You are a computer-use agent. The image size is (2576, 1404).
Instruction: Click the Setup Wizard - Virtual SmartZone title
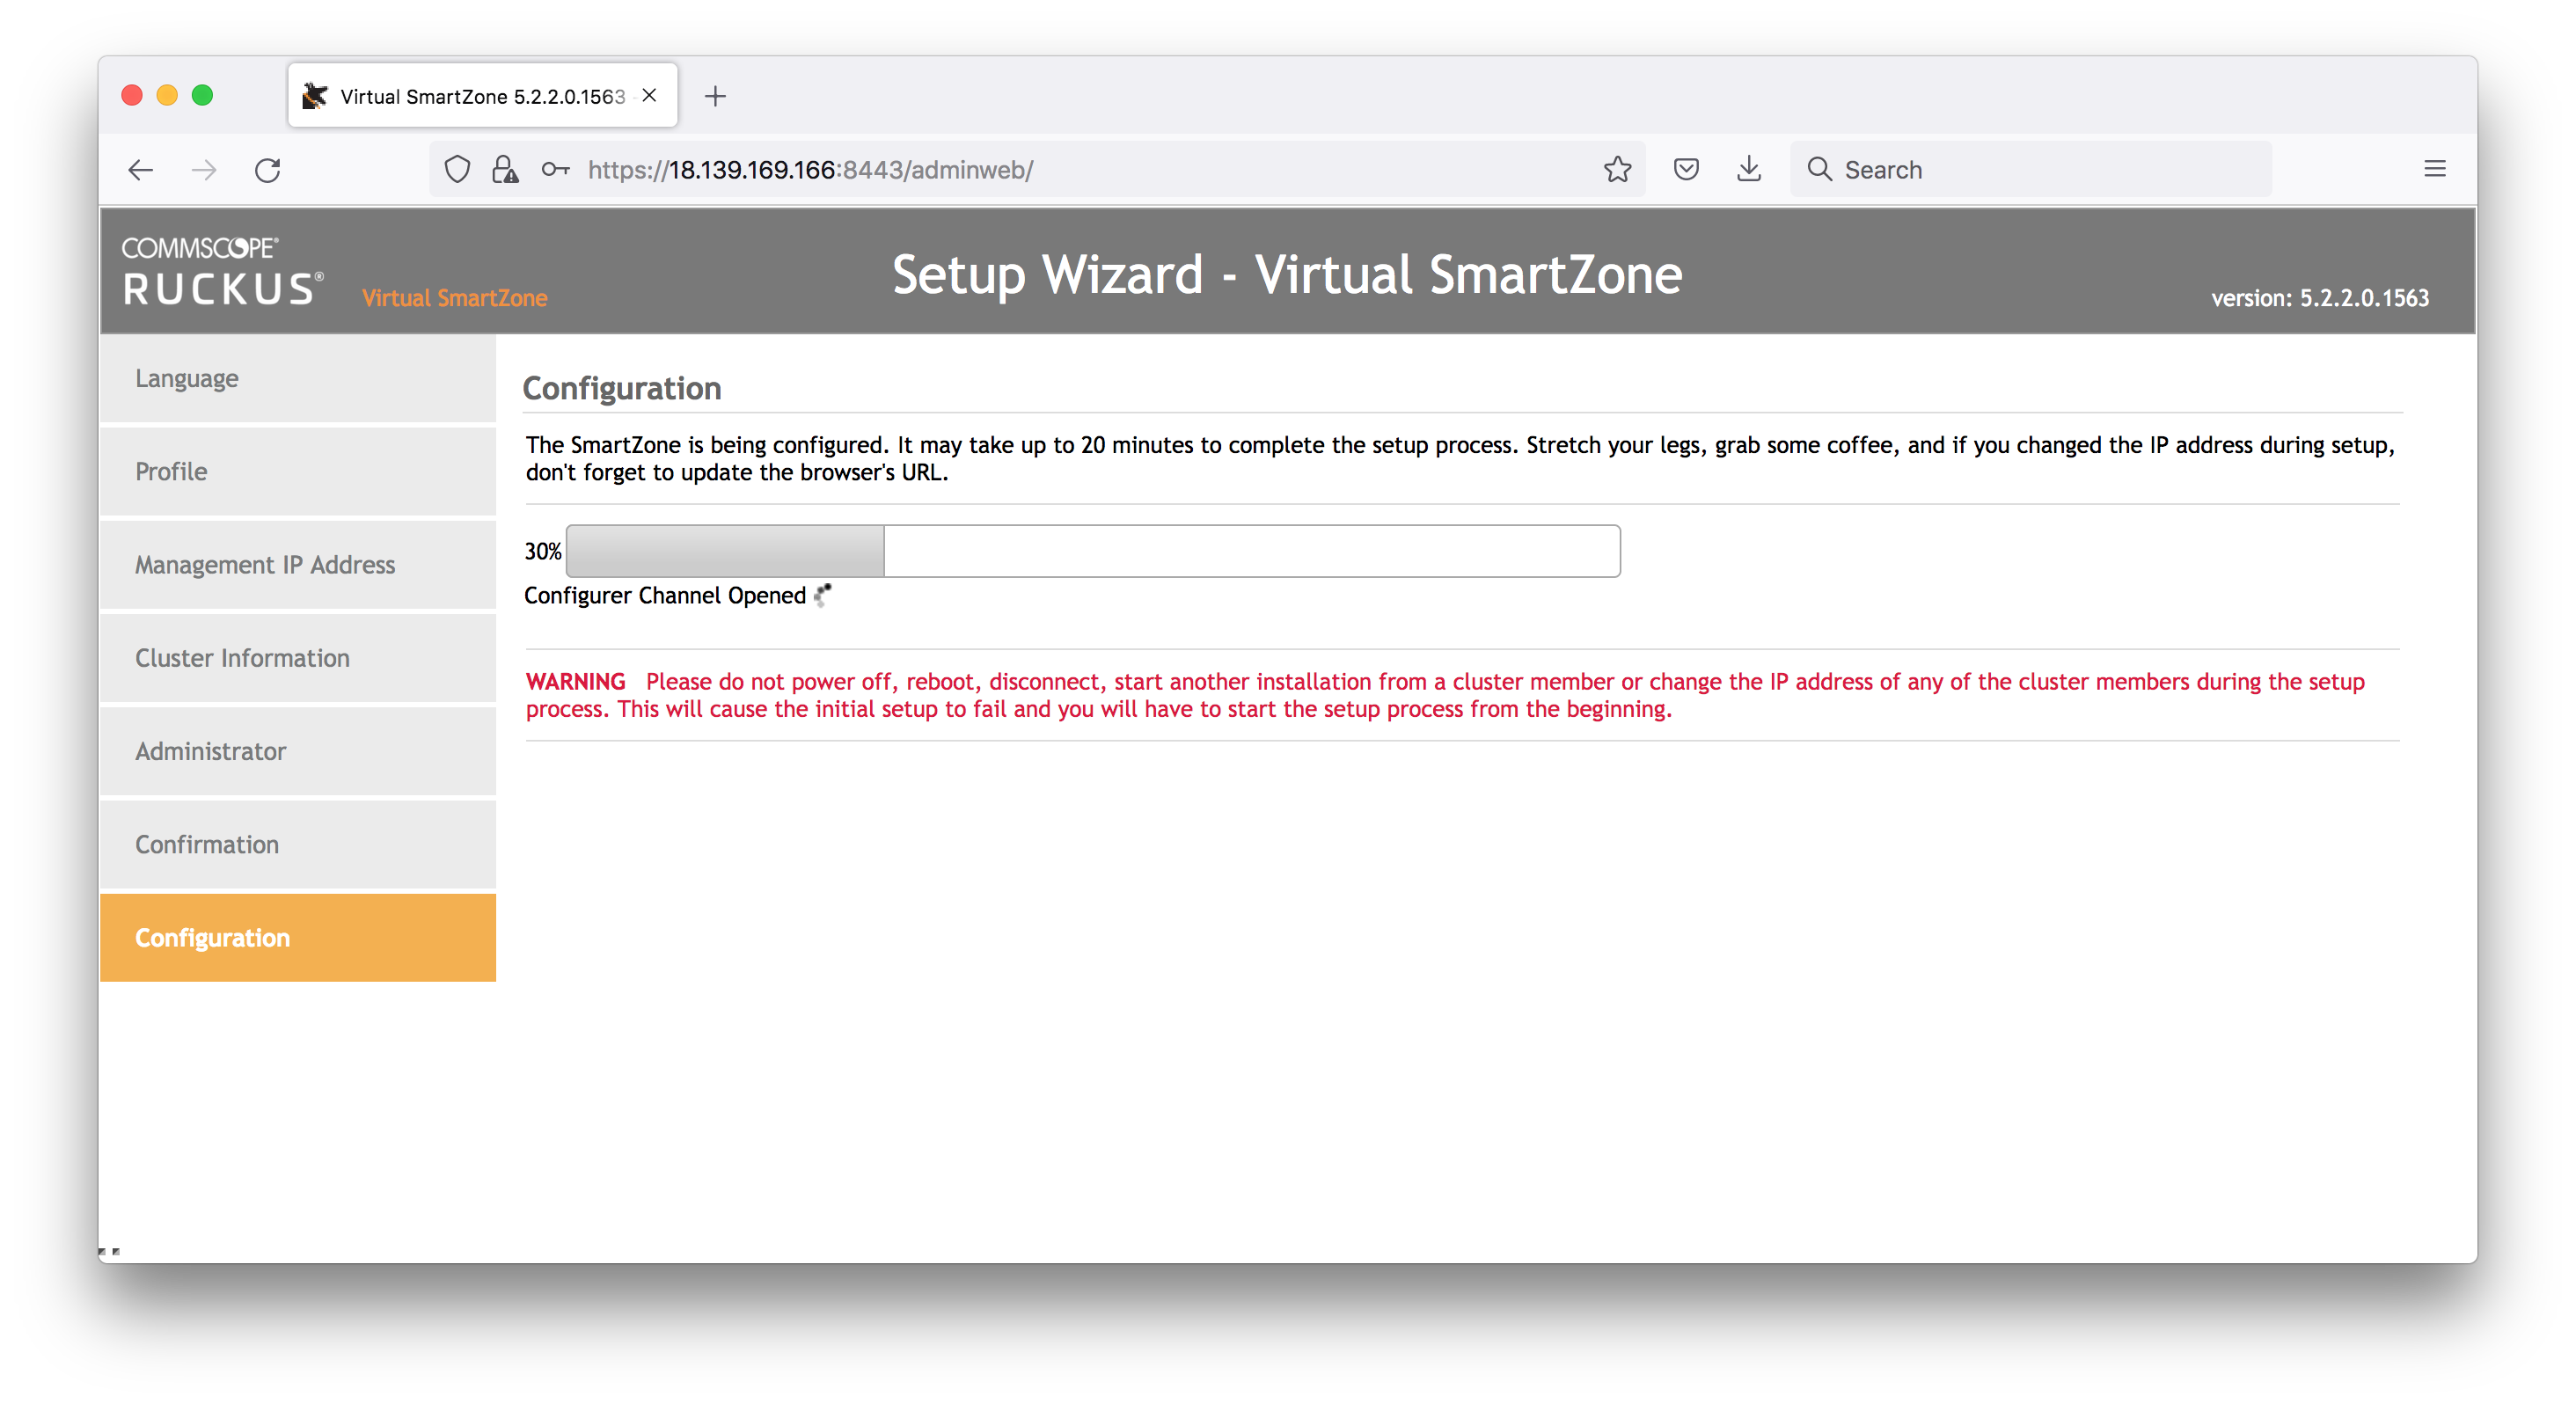pos(1287,275)
